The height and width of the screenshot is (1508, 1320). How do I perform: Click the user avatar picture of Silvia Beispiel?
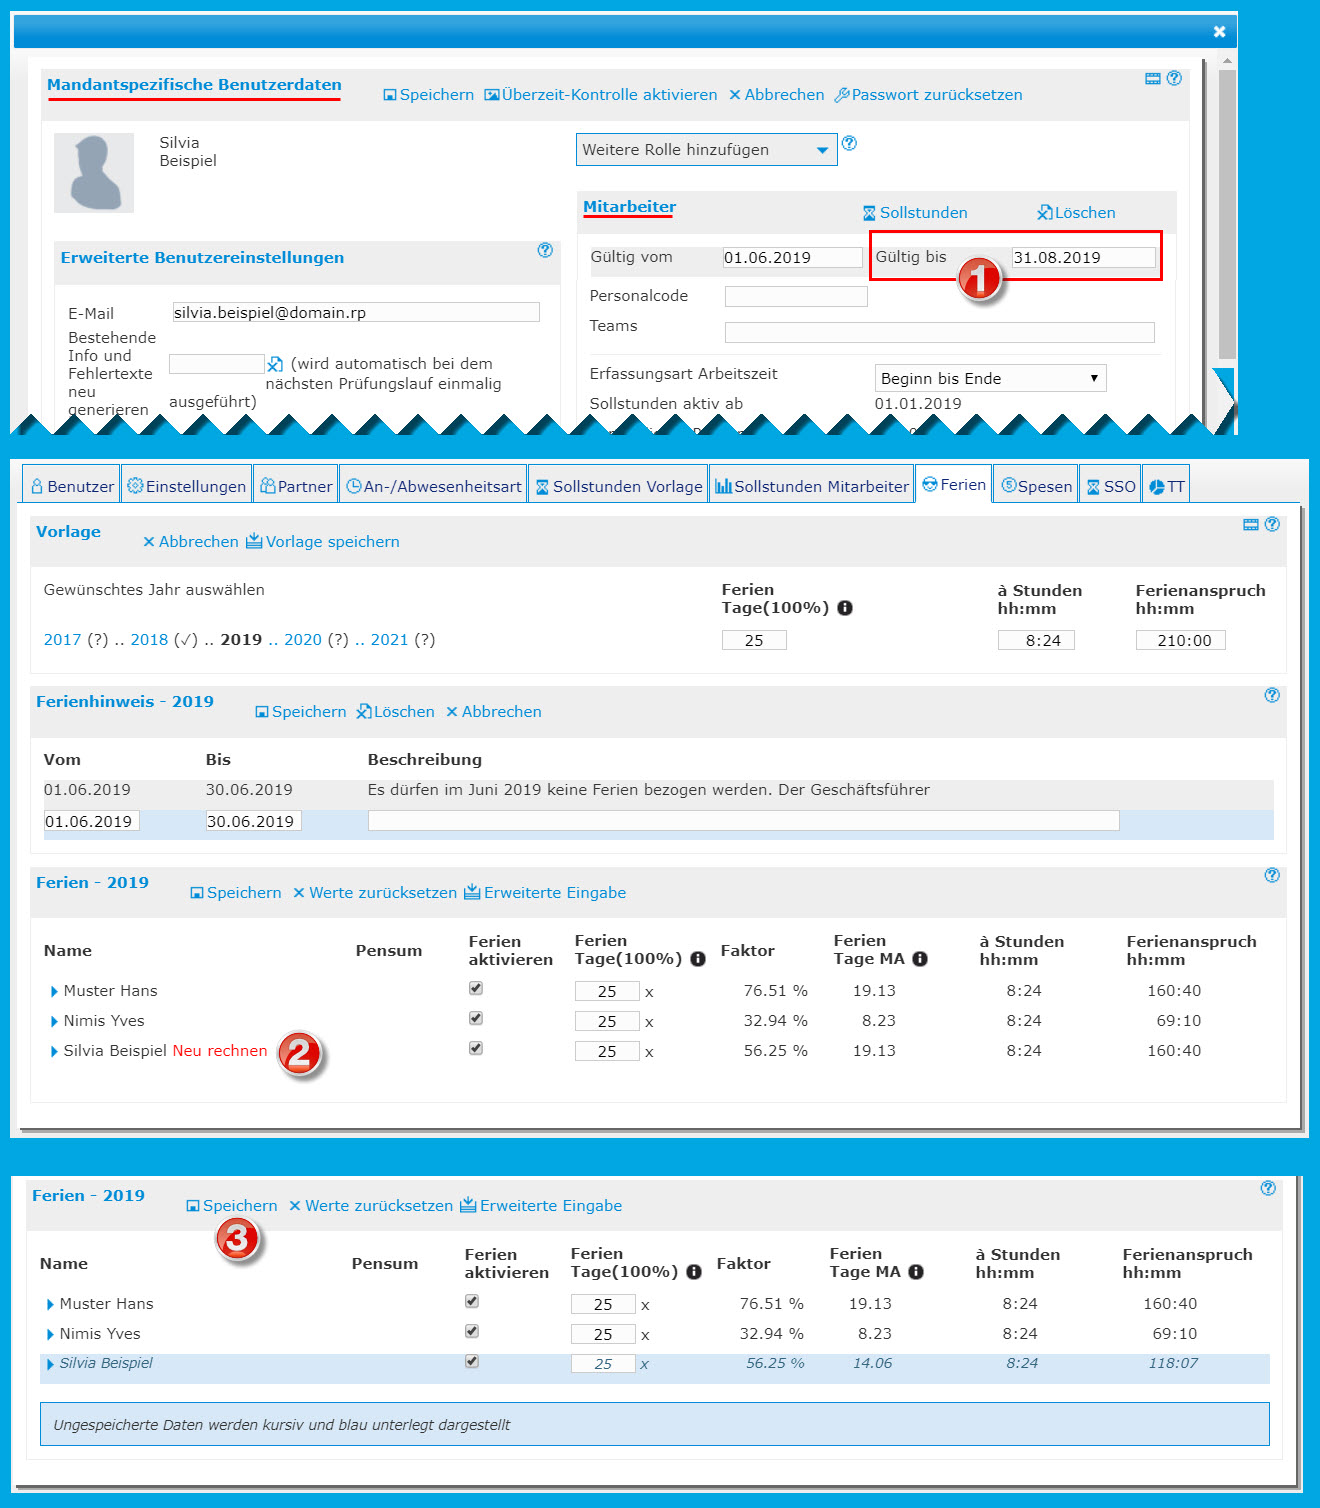pos(94,172)
